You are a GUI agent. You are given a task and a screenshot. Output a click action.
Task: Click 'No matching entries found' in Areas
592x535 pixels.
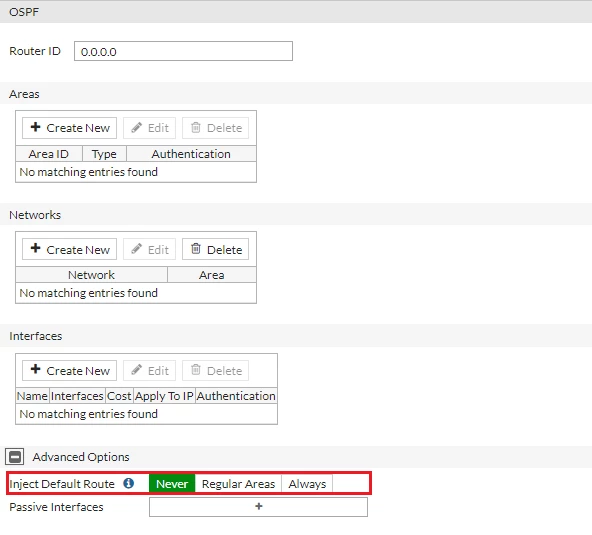point(89,172)
